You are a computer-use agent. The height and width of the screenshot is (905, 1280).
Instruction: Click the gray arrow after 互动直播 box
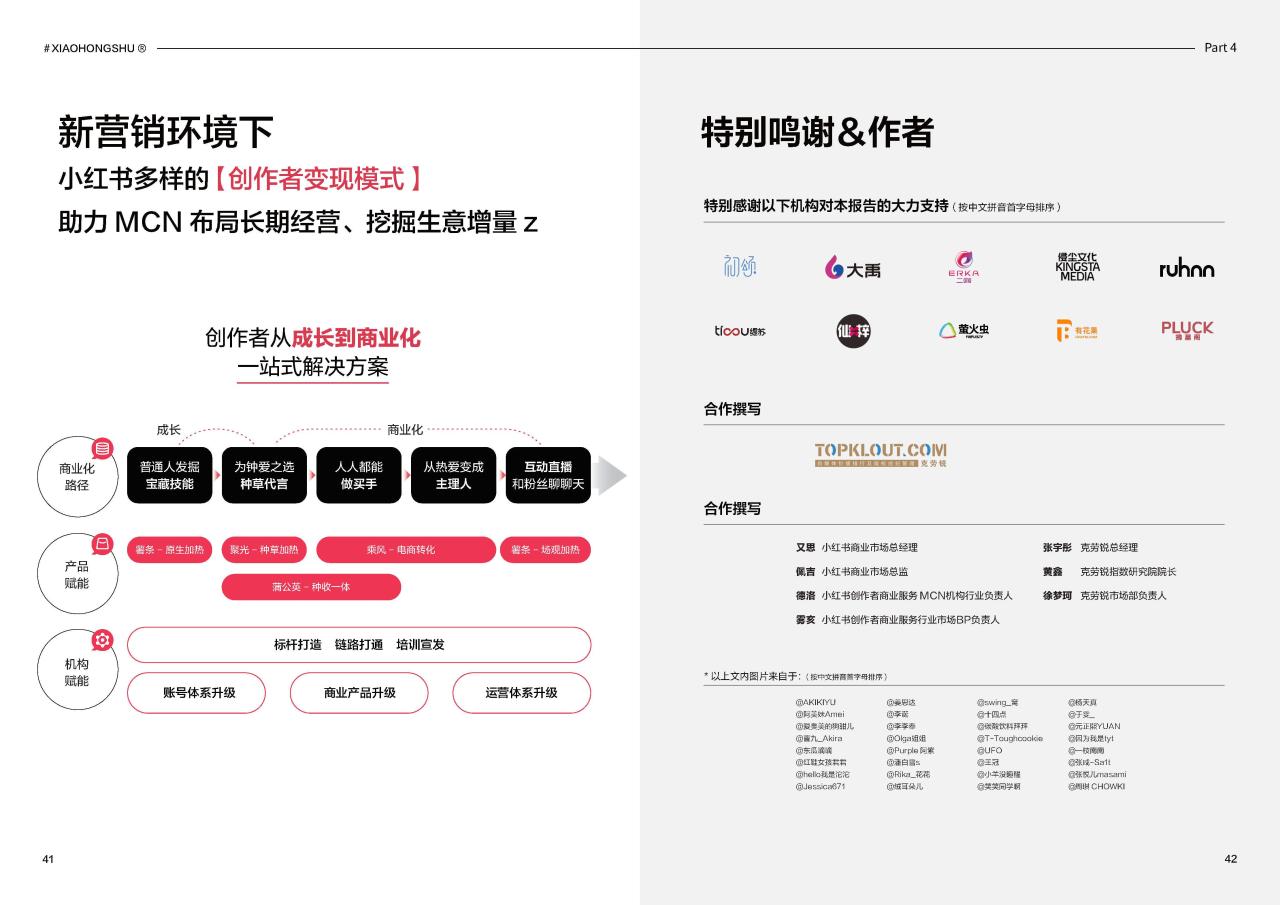(611, 475)
